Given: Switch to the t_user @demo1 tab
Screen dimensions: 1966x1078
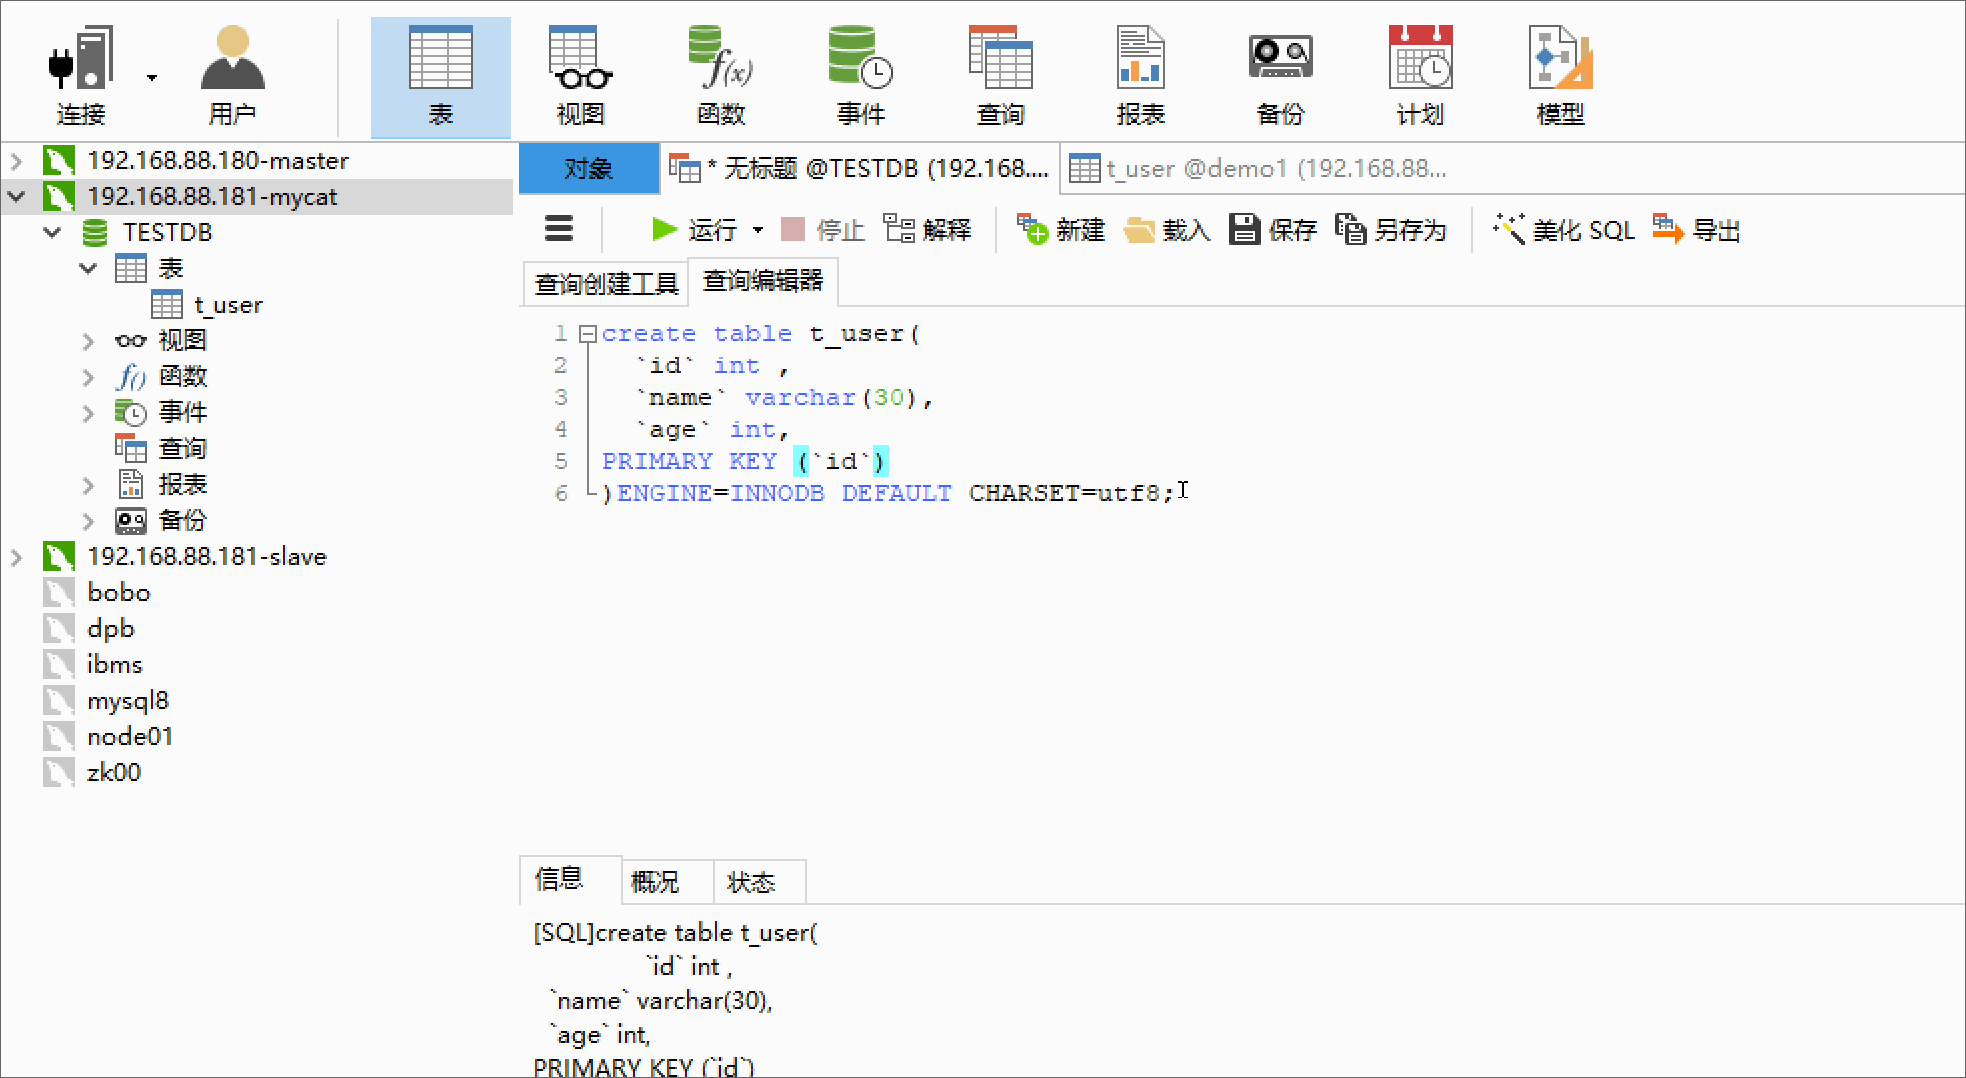Looking at the screenshot, I should pyautogui.click(x=1258, y=169).
